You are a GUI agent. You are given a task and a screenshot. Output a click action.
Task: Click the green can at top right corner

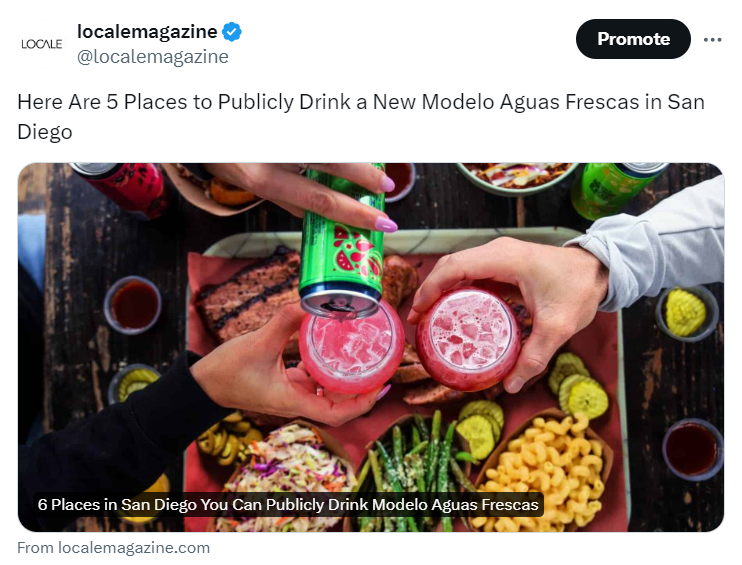tap(613, 190)
